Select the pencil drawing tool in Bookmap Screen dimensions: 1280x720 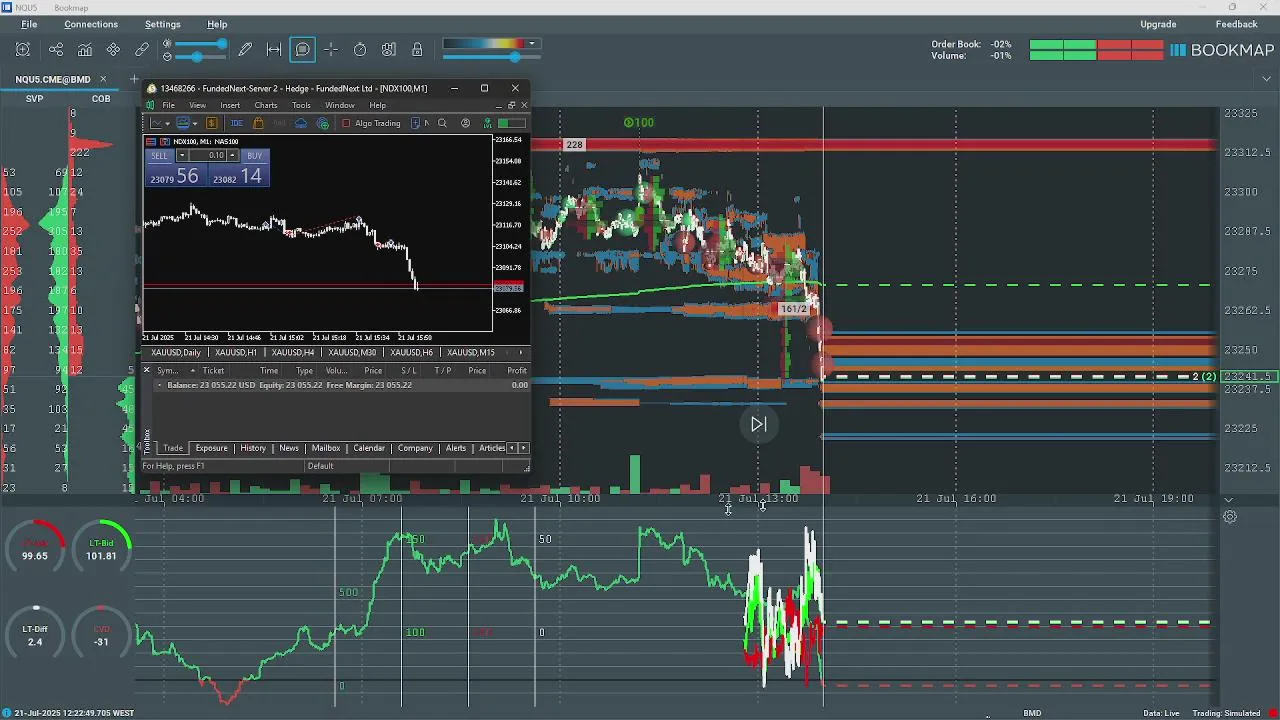tap(245, 49)
